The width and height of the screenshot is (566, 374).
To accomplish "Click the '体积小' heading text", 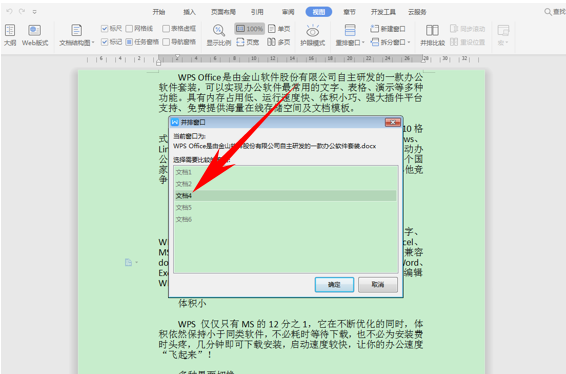I will (x=192, y=303).
